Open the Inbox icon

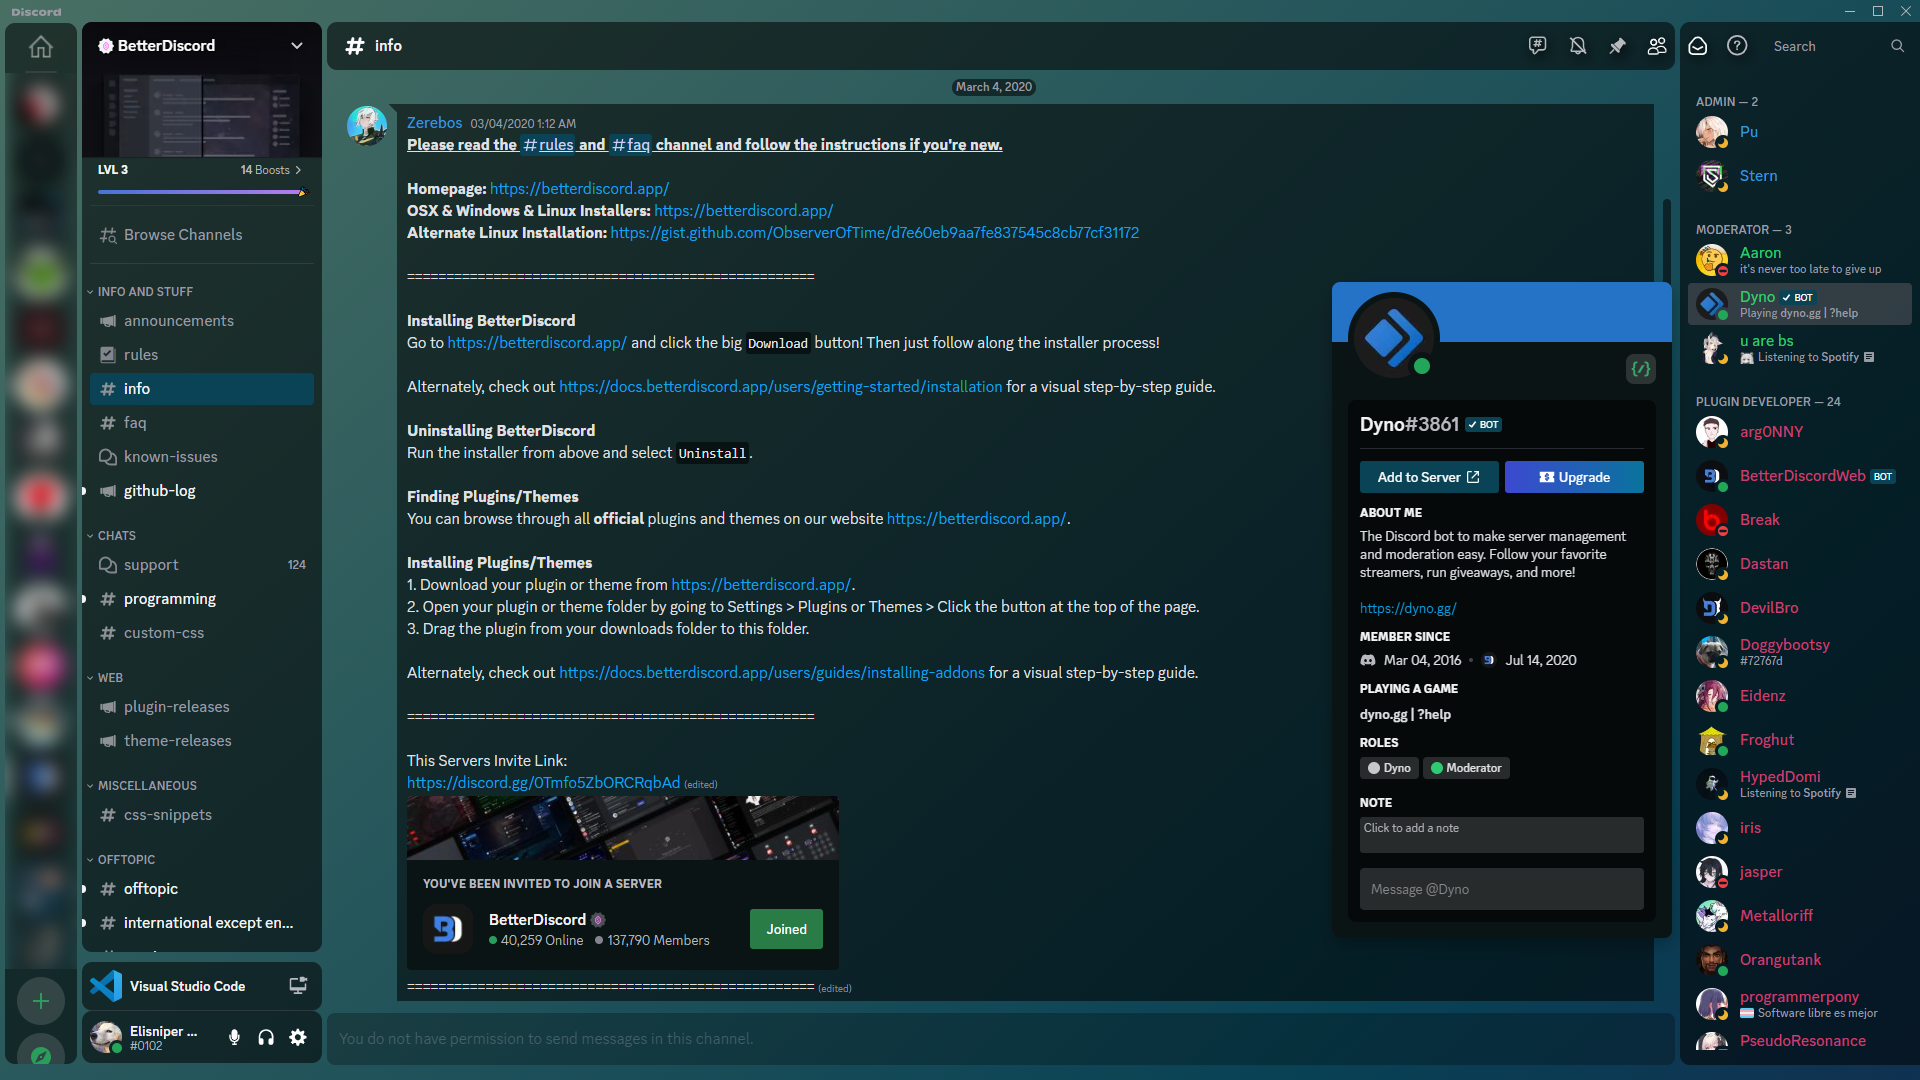coord(1698,46)
